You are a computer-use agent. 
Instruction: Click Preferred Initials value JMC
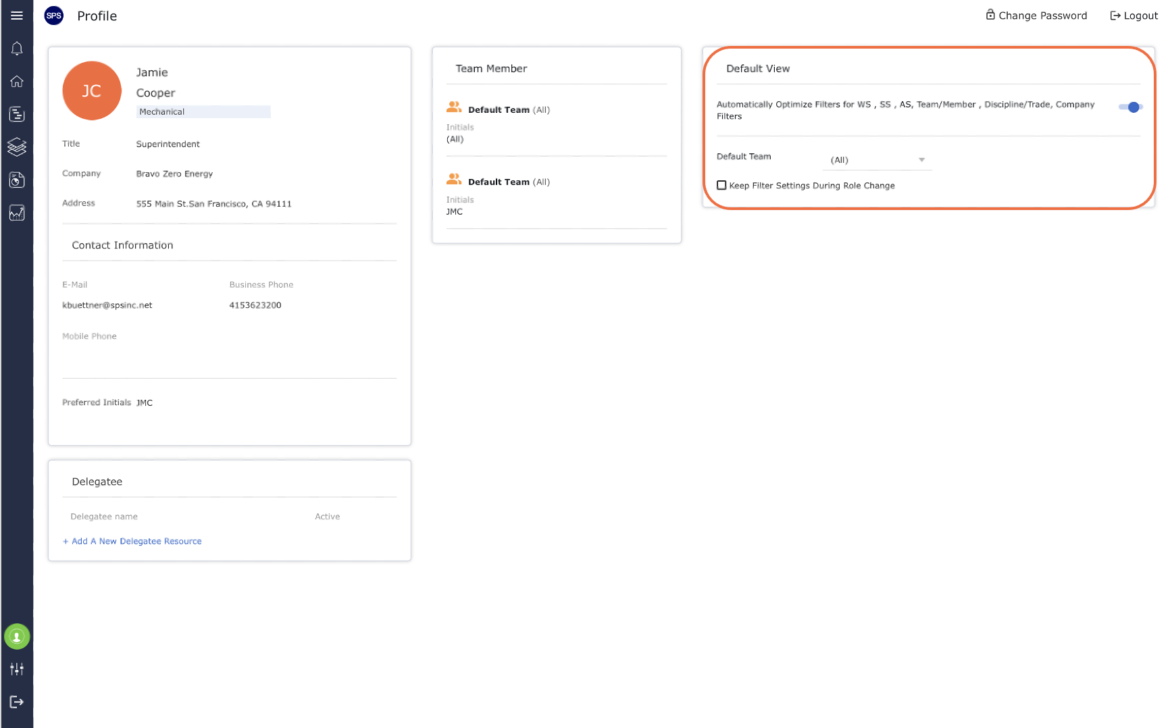pos(145,403)
